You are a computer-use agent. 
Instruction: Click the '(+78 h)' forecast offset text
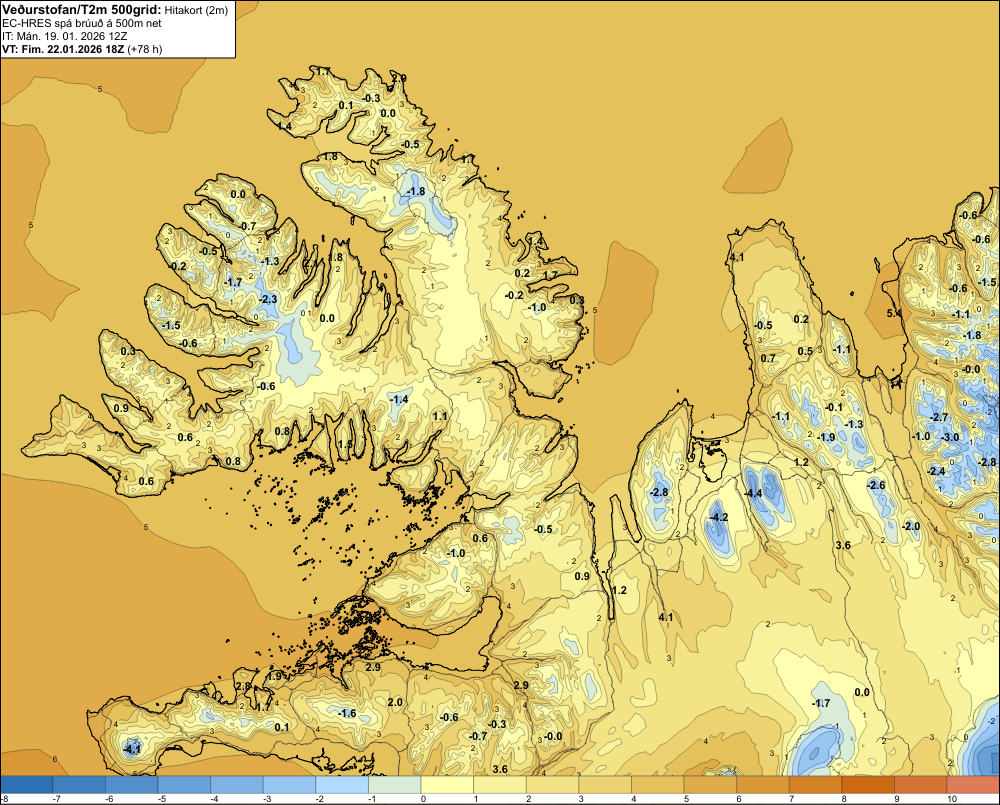[x=145, y=49]
